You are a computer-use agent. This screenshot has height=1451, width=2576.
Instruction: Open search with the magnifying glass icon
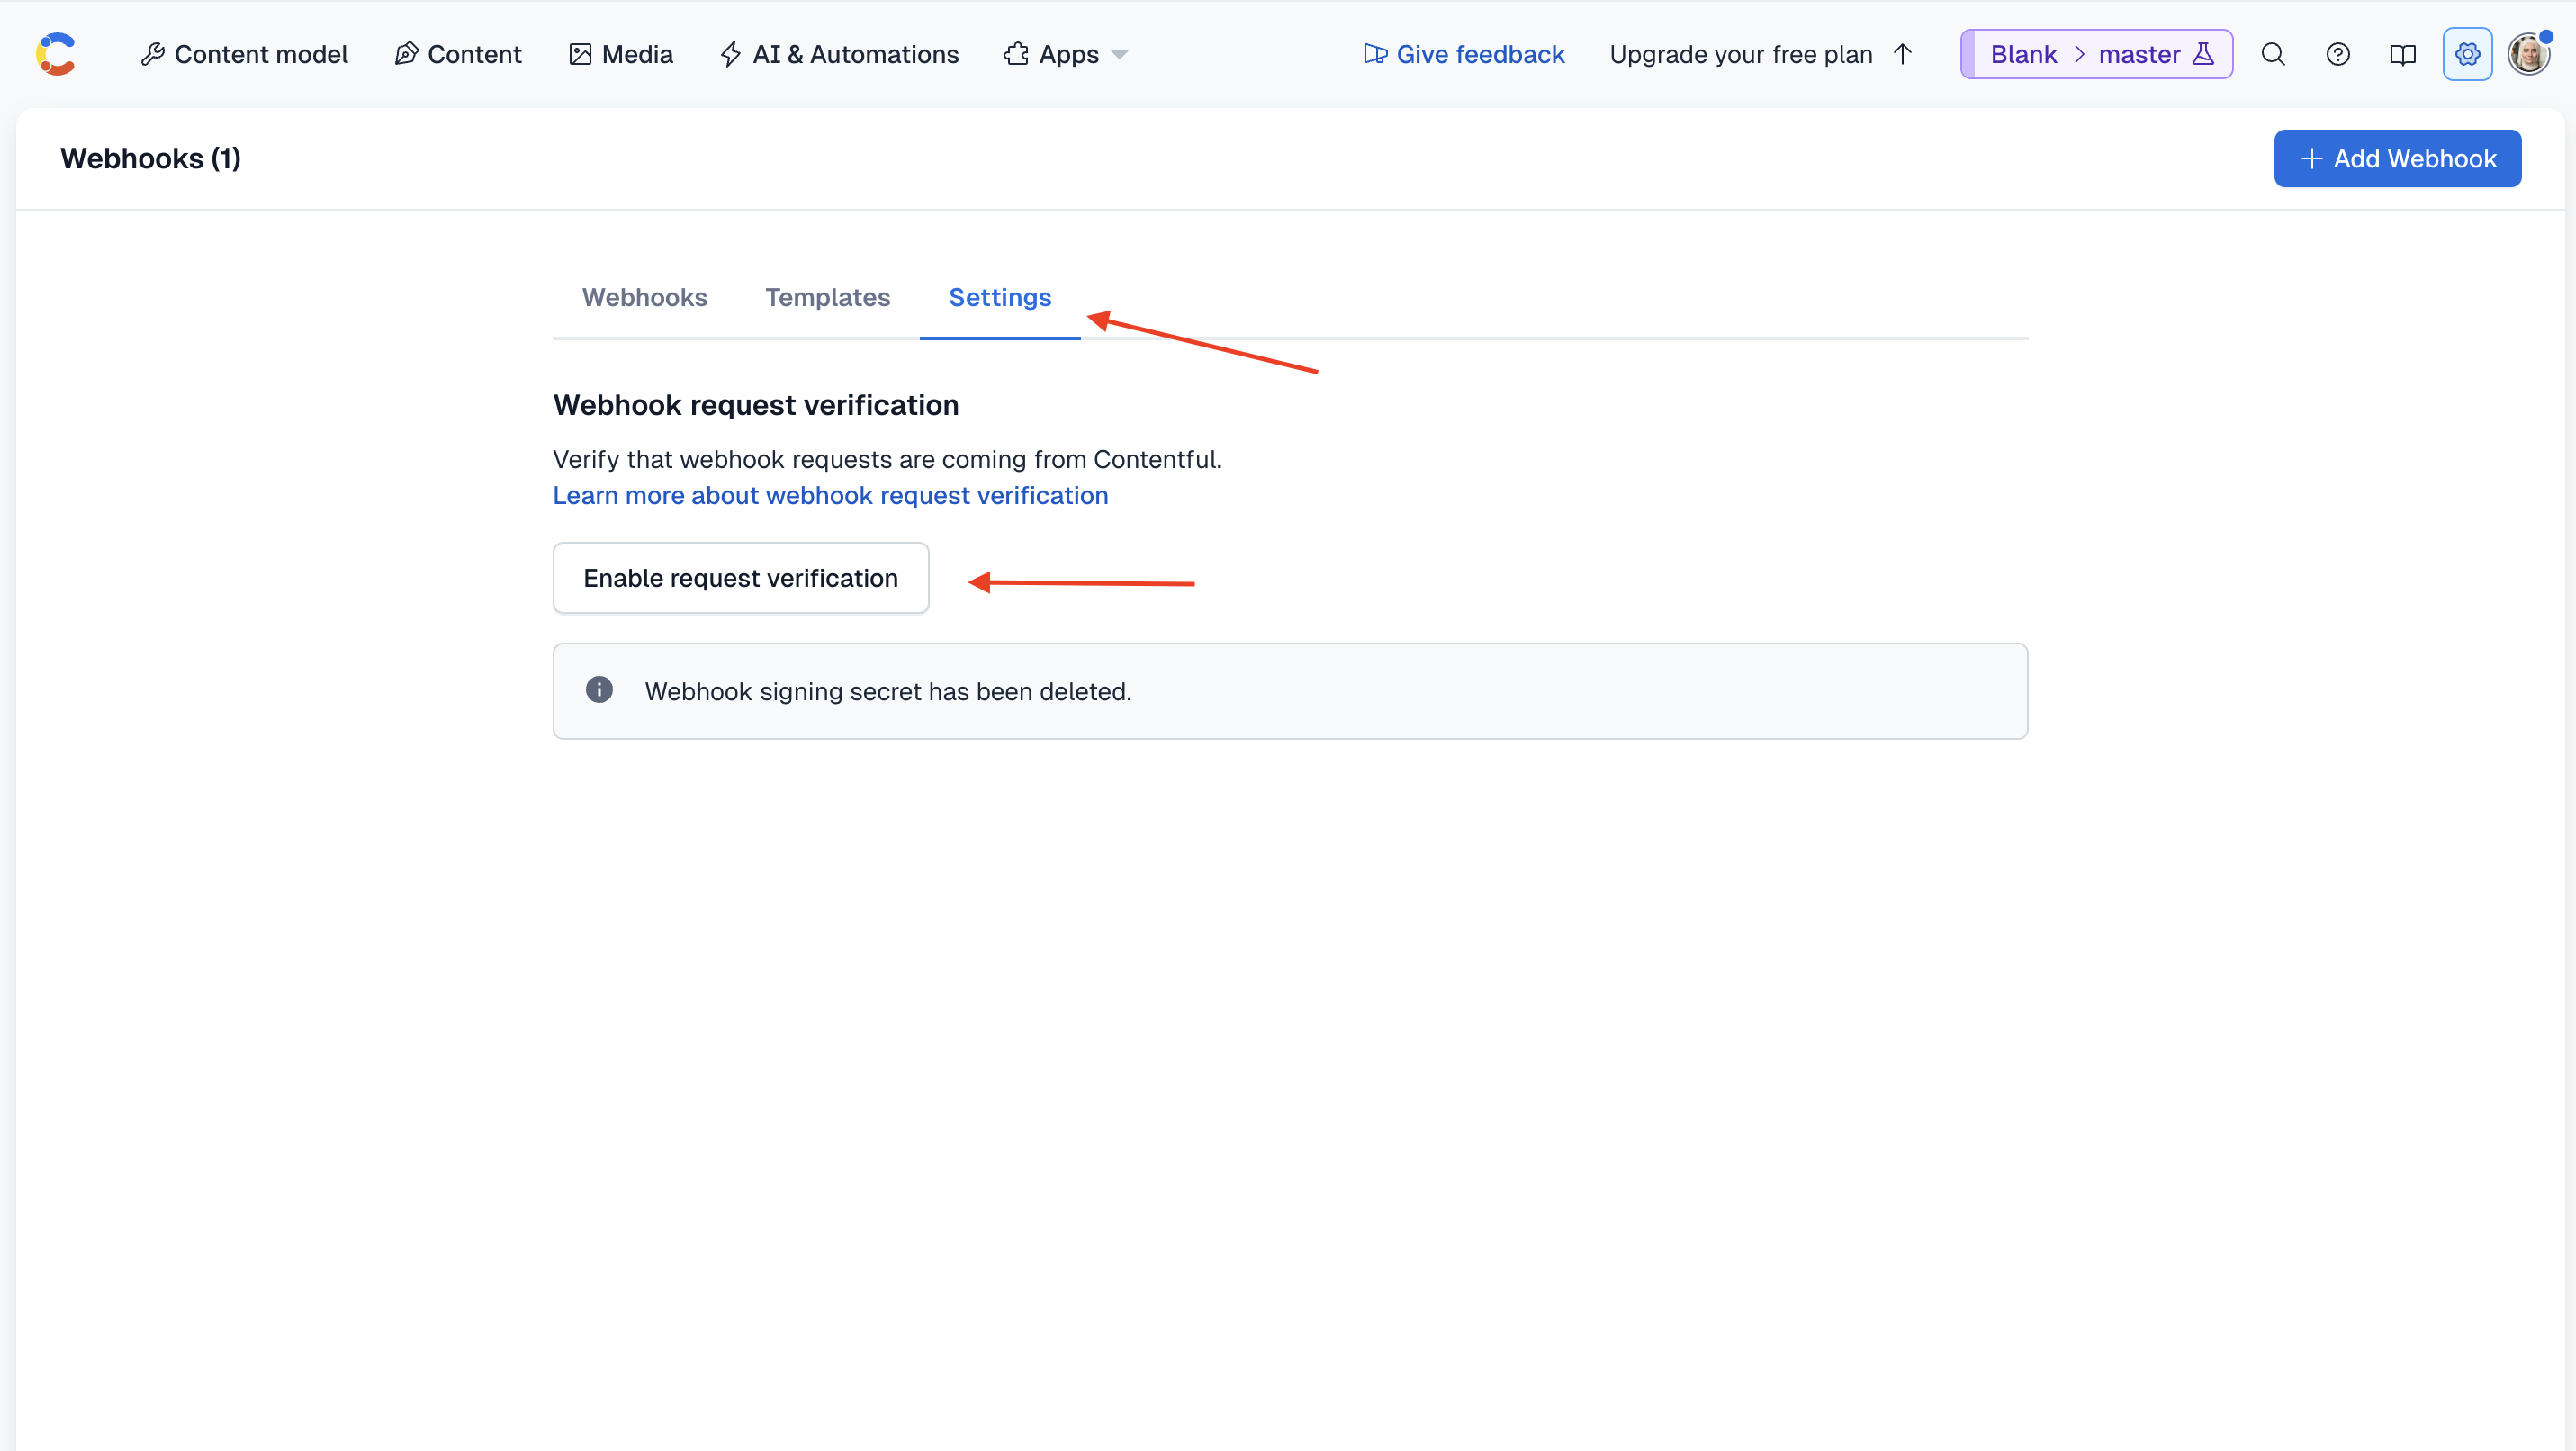click(x=2273, y=54)
